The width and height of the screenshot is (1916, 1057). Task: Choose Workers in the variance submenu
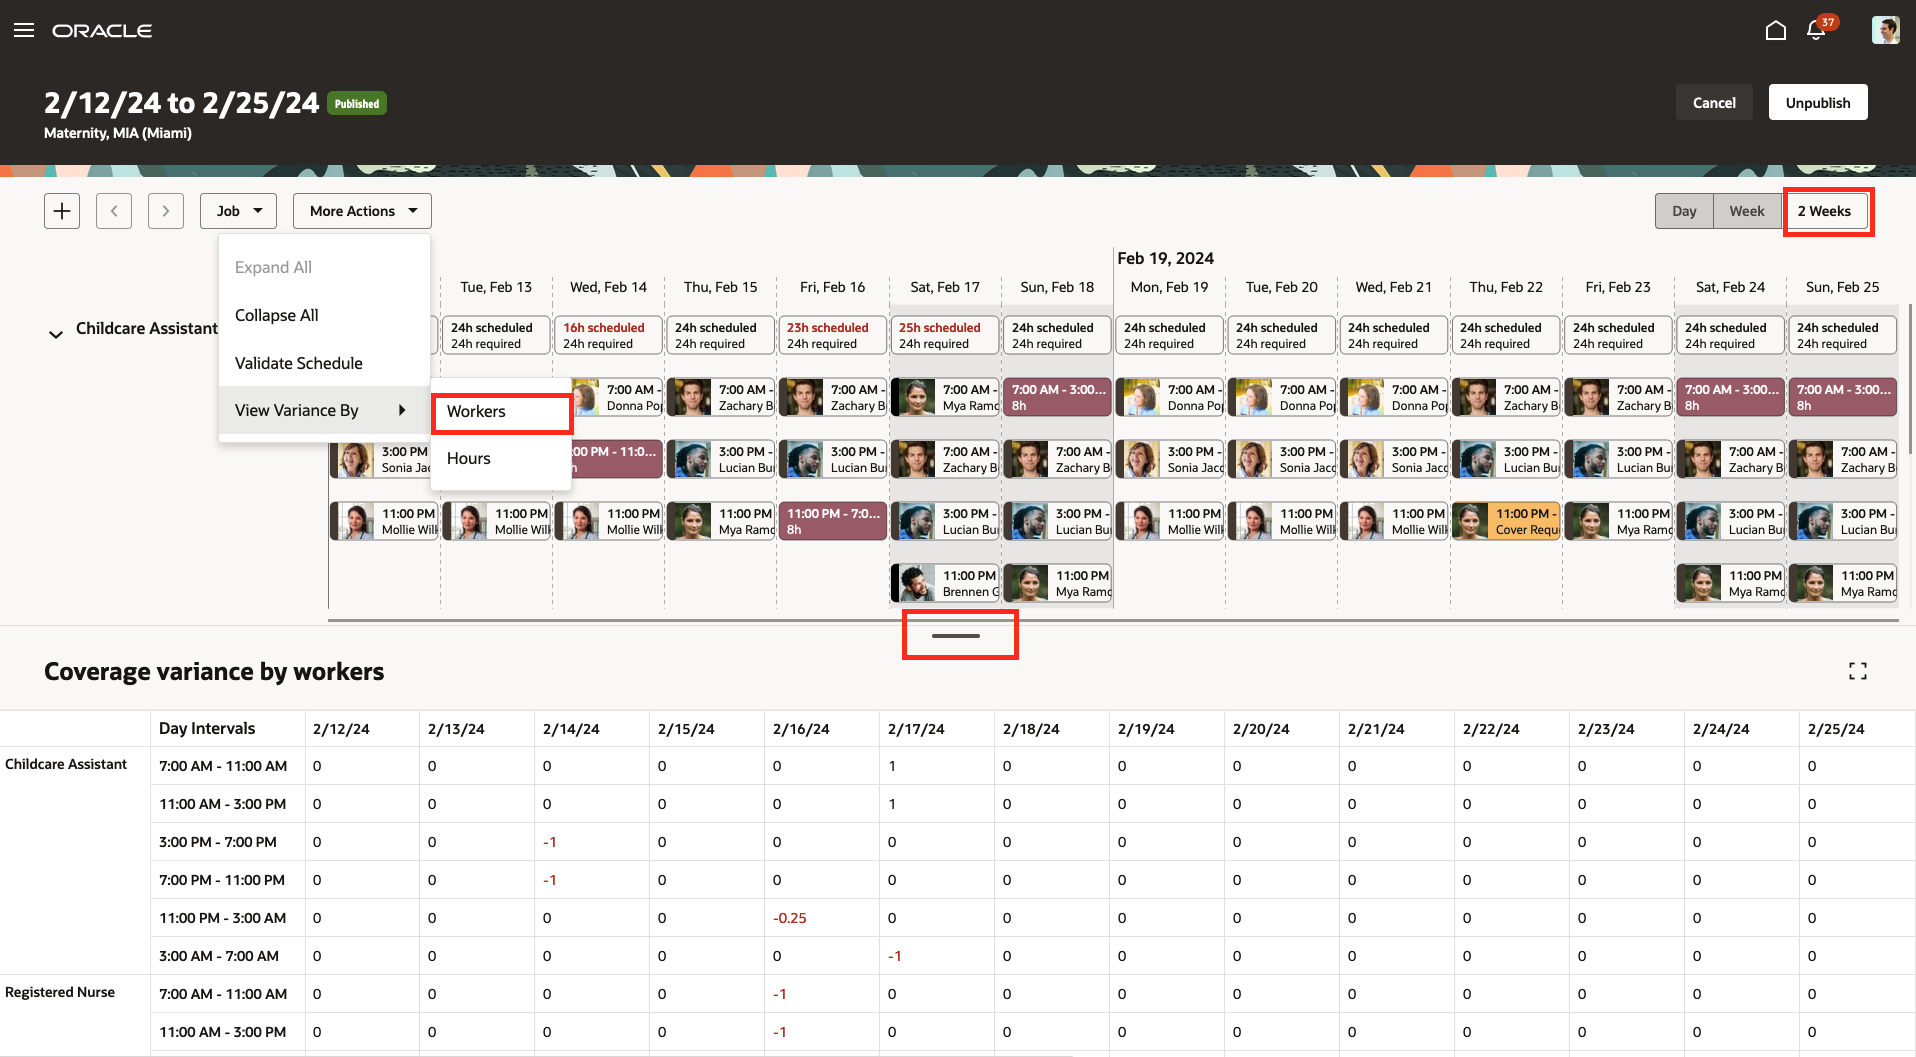coord(501,412)
